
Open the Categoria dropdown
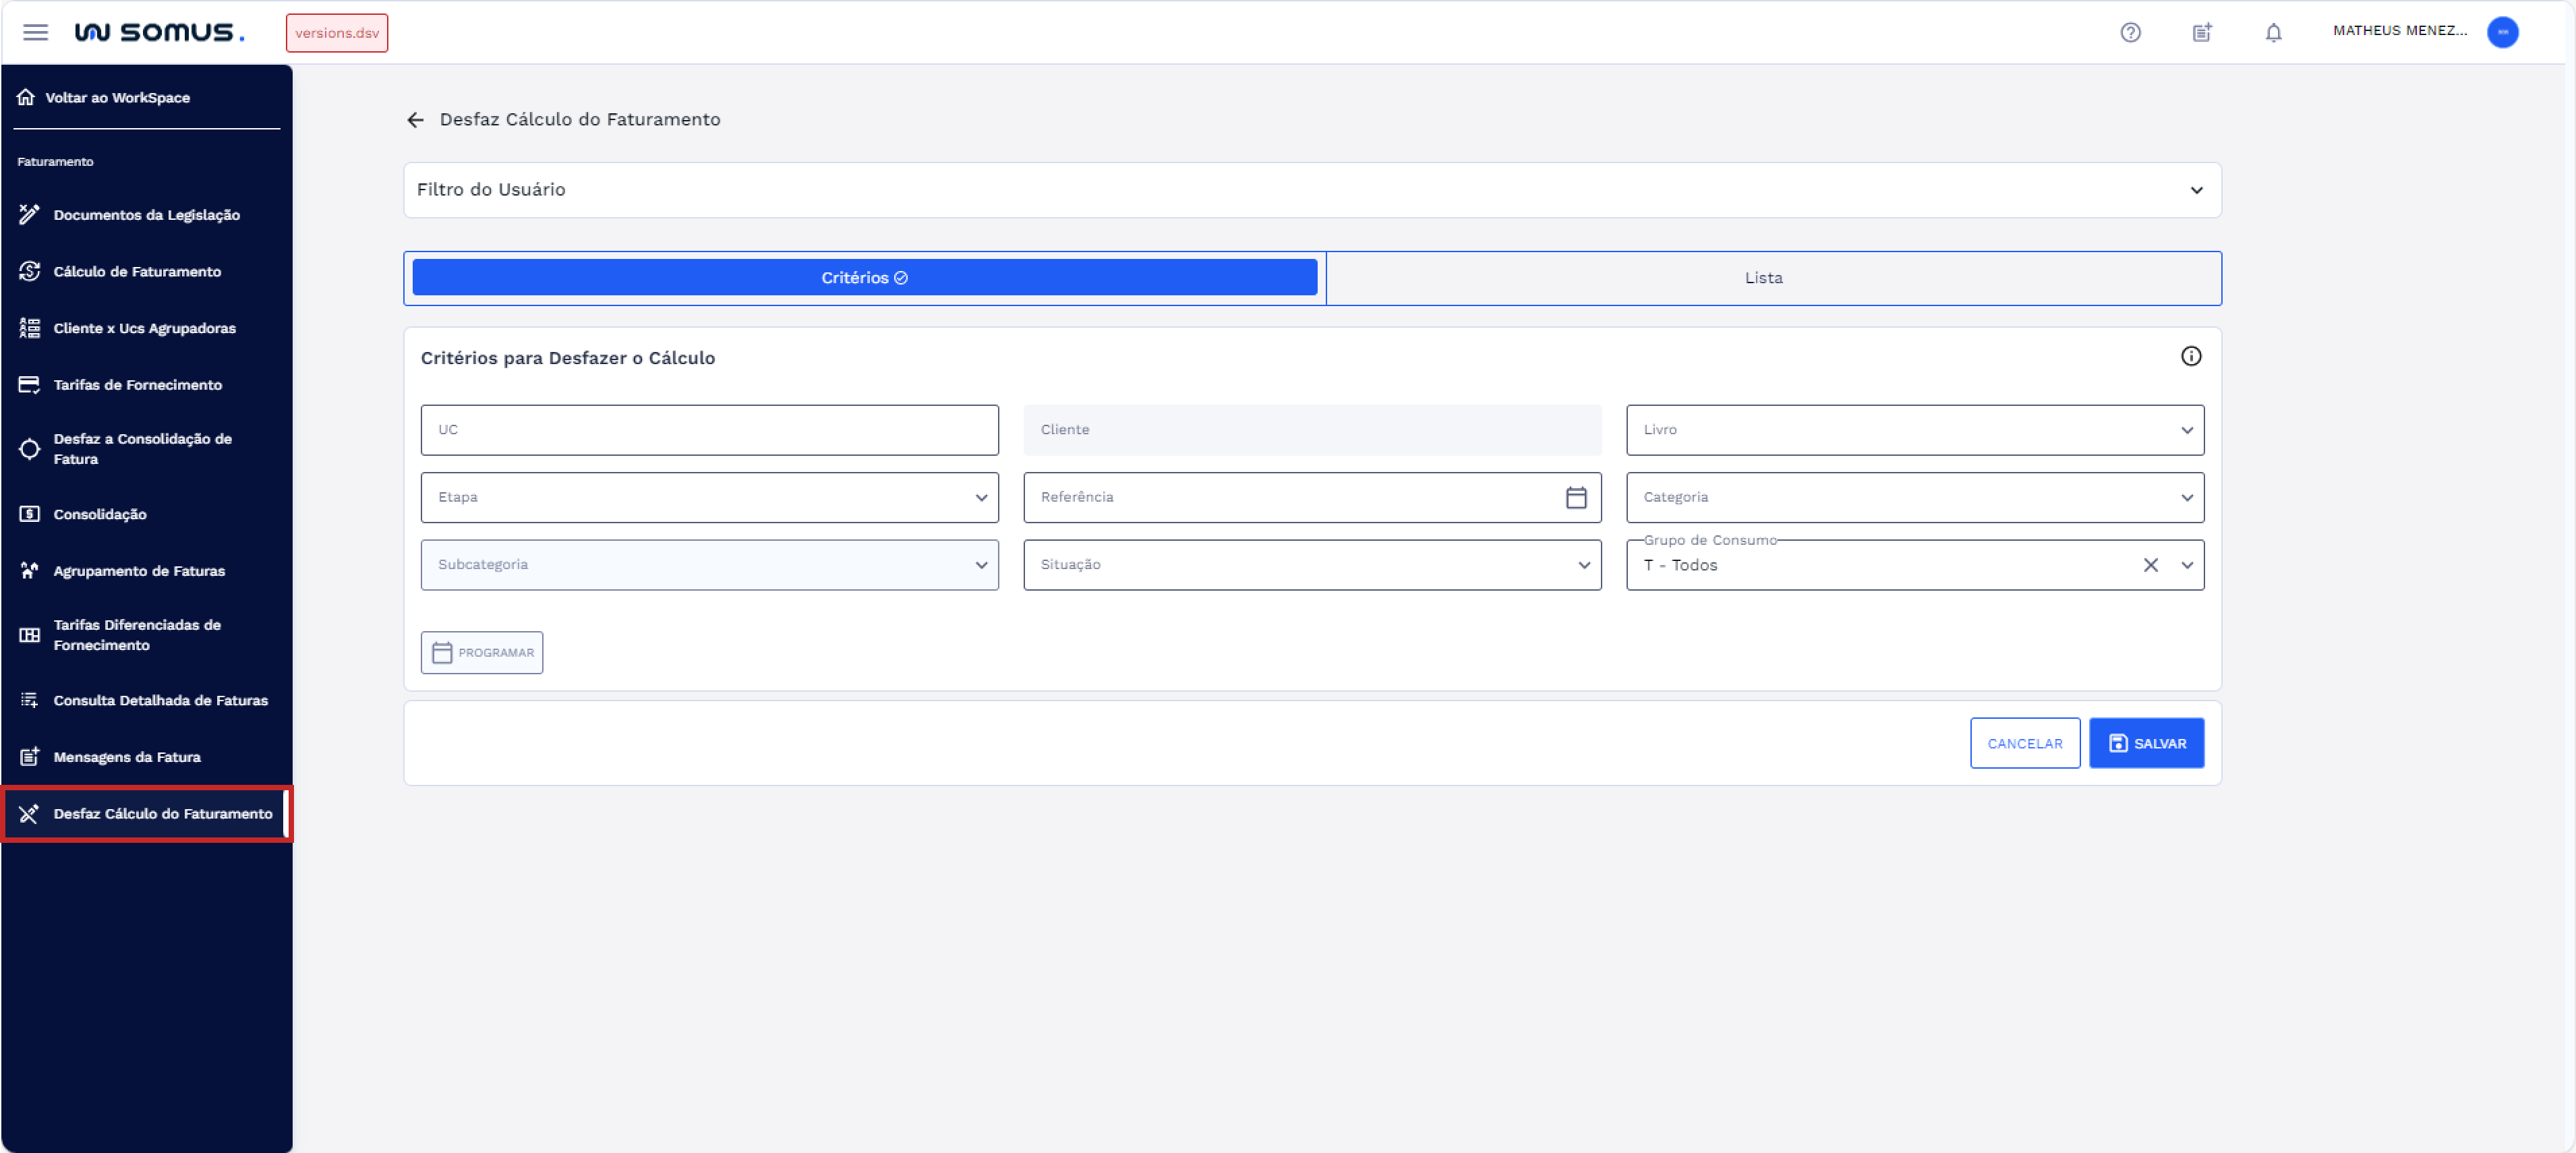[x=1914, y=497]
